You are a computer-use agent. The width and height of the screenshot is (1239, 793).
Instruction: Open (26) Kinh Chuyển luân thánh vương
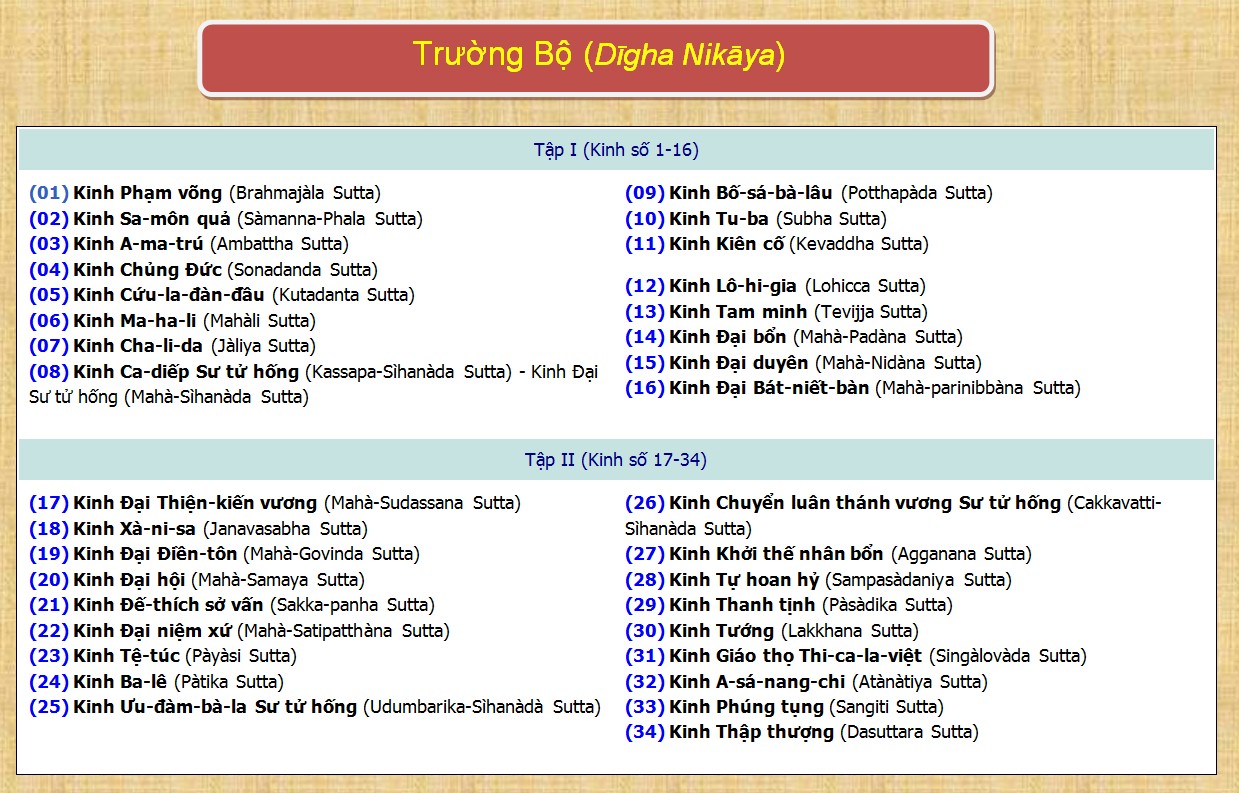(x=843, y=503)
